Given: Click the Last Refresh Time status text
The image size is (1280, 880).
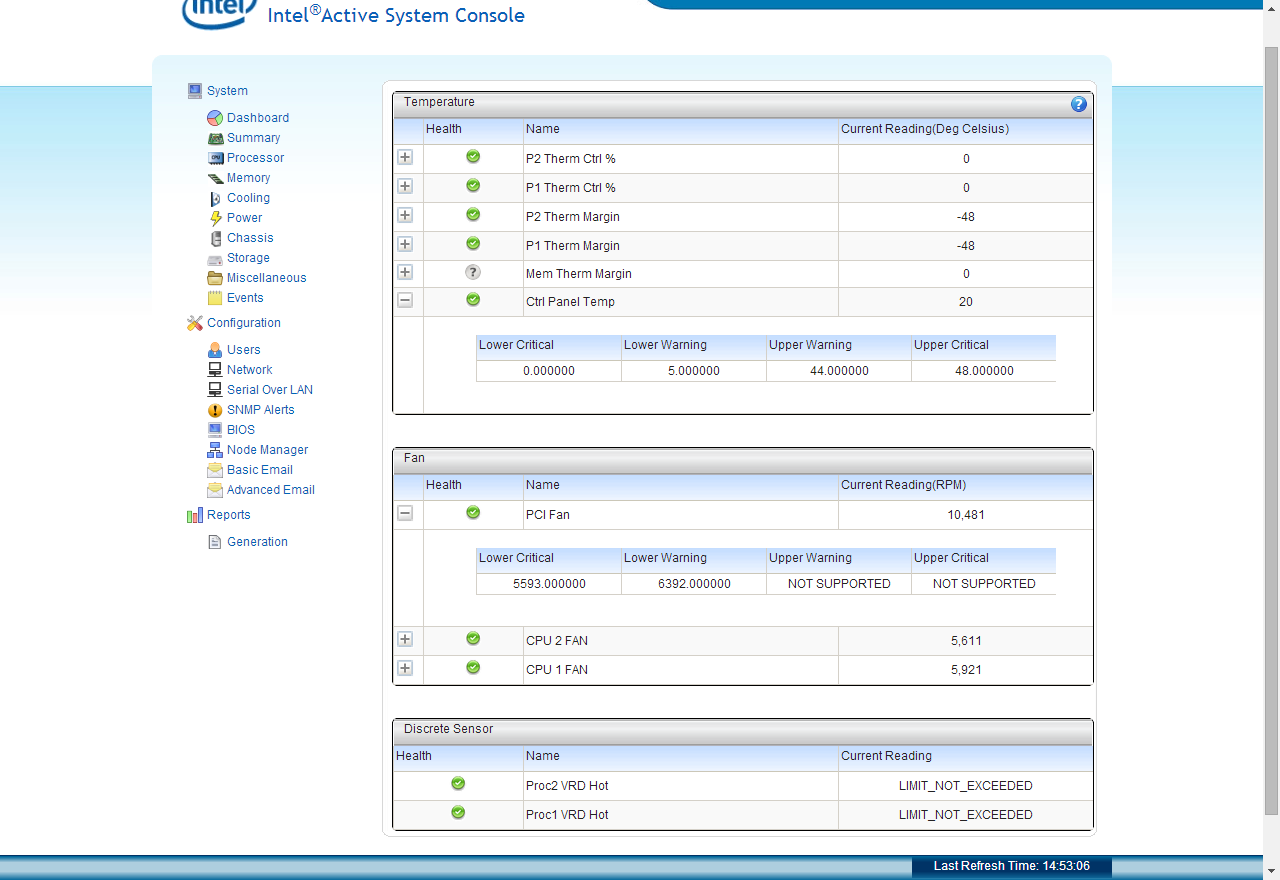Looking at the screenshot, I should pos(1011,866).
